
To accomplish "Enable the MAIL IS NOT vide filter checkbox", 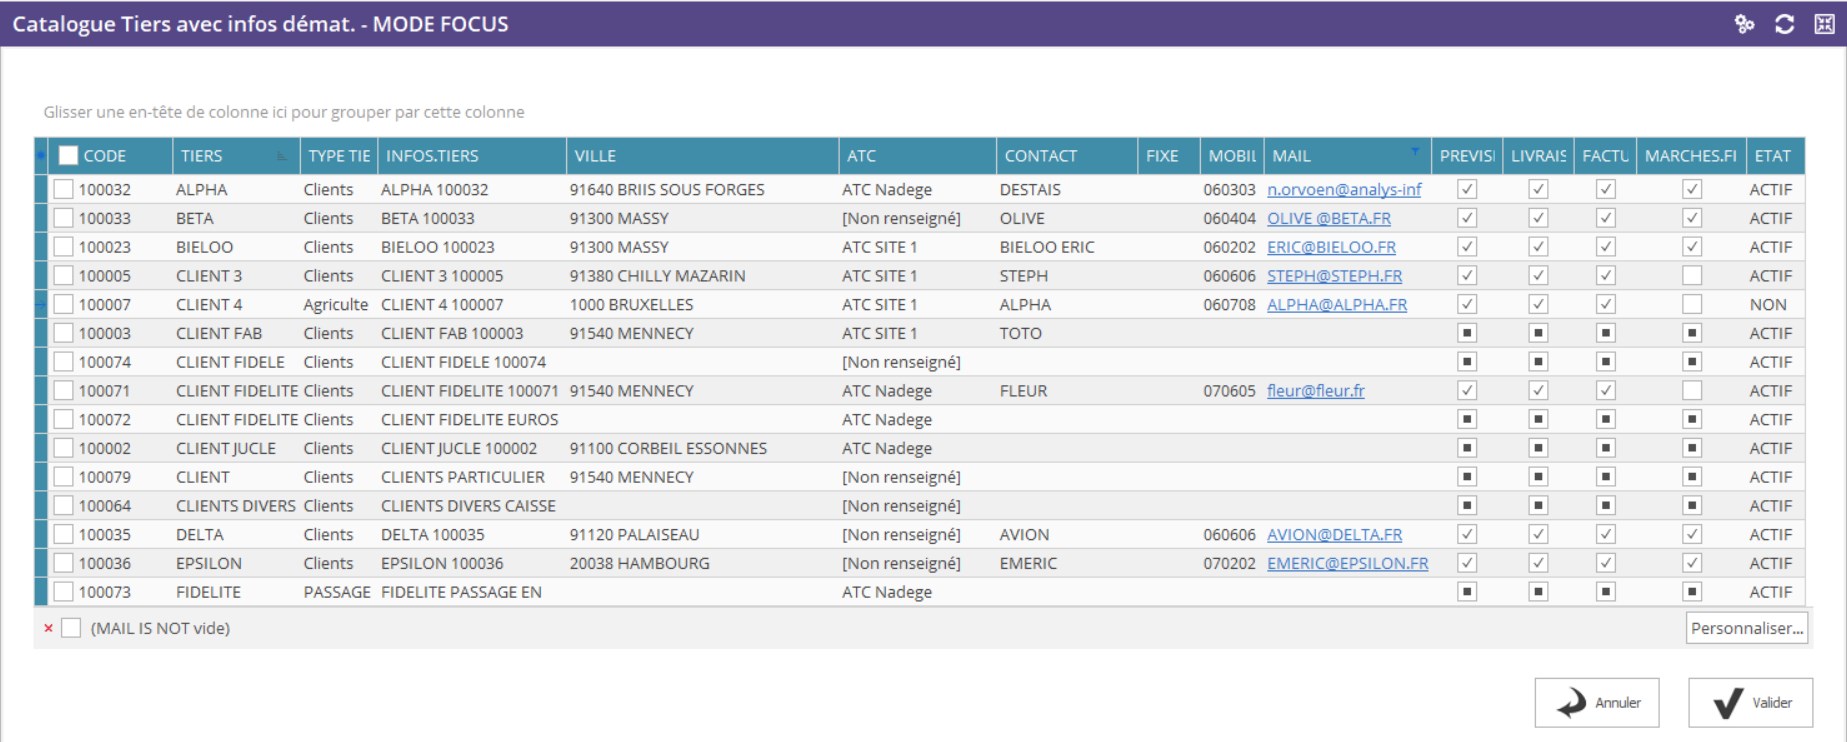I will [71, 628].
